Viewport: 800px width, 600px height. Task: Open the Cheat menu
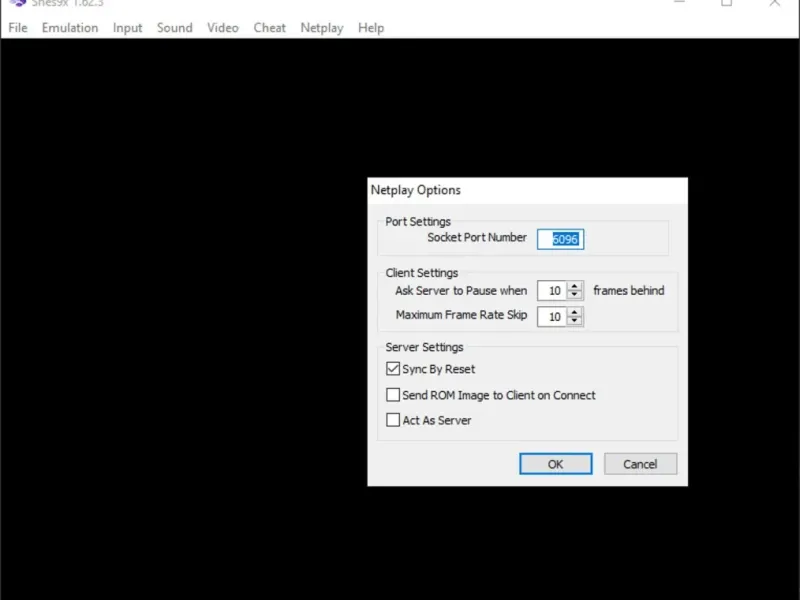[269, 28]
